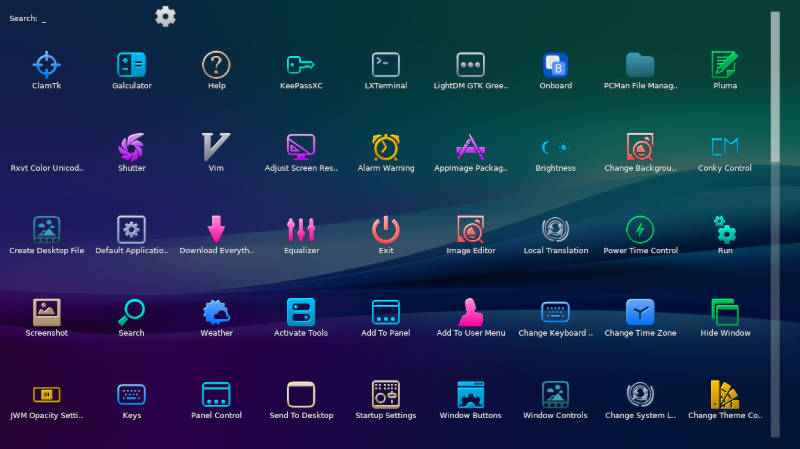Screen dimensions: 800x449
Task: Launch the Onboard keyboard
Action: pyautogui.click(x=555, y=65)
